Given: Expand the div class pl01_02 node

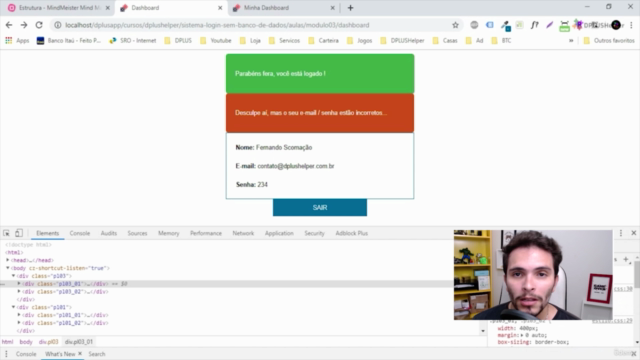Looking at the screenshot, I should (x=19, y=322).
